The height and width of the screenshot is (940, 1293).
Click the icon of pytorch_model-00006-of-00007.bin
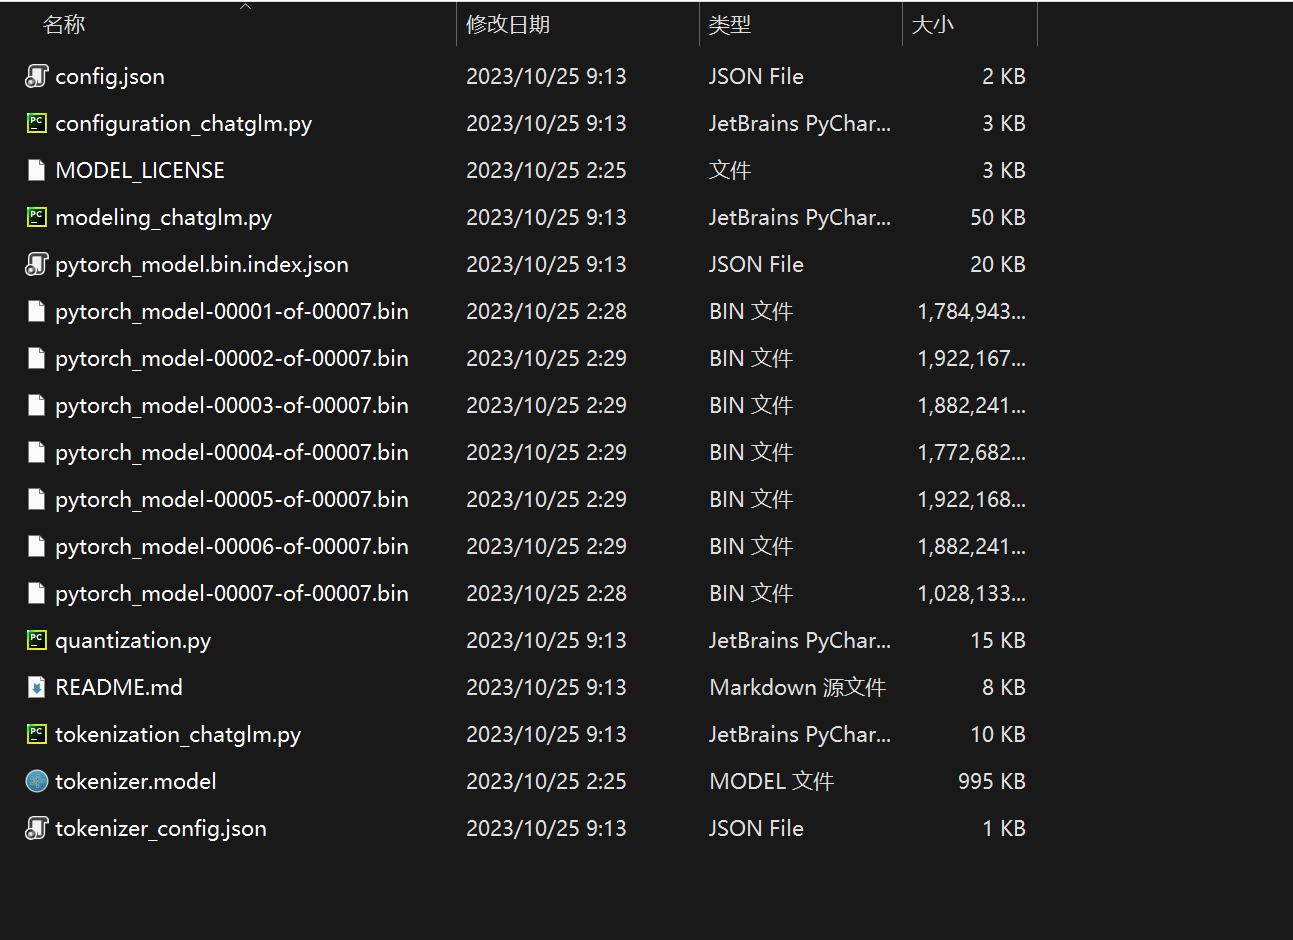pyautogui.click(x=37, y=546)
